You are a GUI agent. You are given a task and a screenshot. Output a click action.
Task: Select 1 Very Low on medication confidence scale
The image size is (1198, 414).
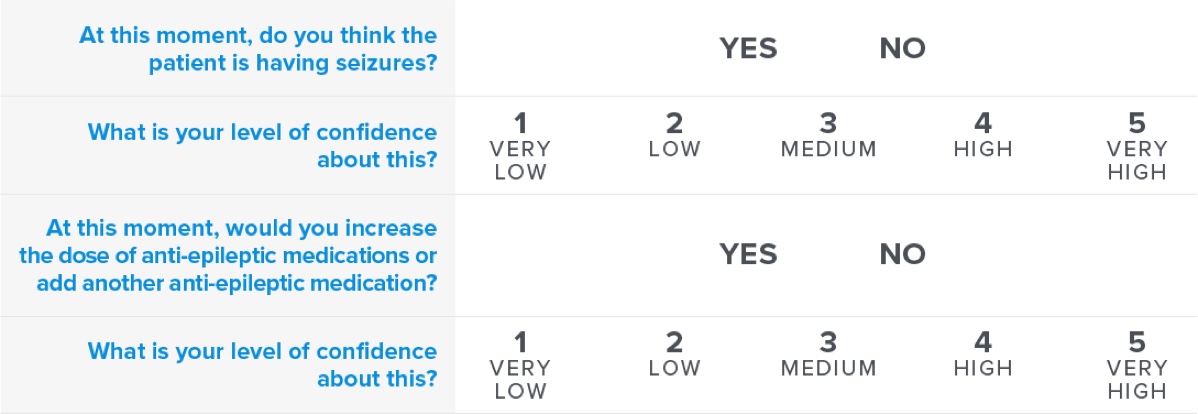pyautogui.click(x=520, y=365)
